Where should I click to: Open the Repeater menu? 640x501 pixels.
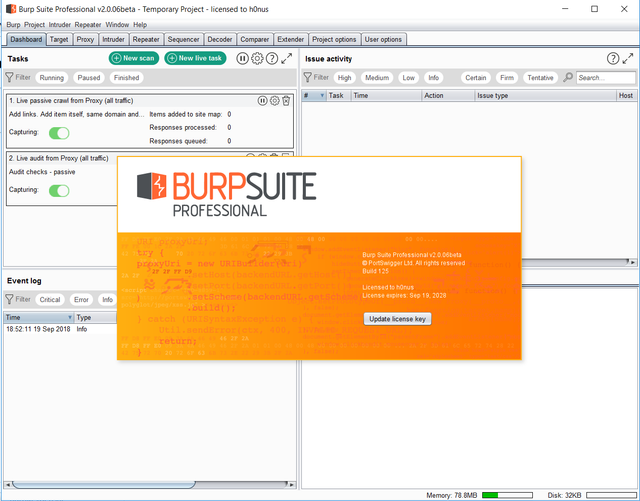click(88, 24)
